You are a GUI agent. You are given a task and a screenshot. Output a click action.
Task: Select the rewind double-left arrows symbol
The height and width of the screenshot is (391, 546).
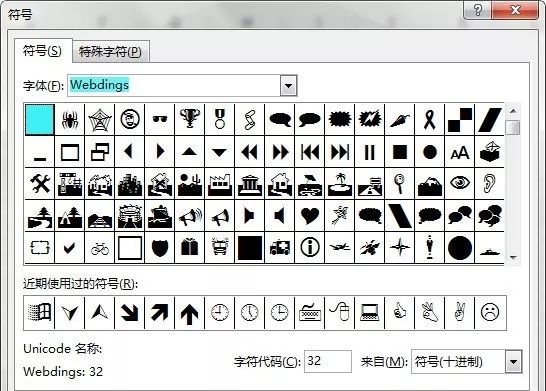click(x=249, y=152)
